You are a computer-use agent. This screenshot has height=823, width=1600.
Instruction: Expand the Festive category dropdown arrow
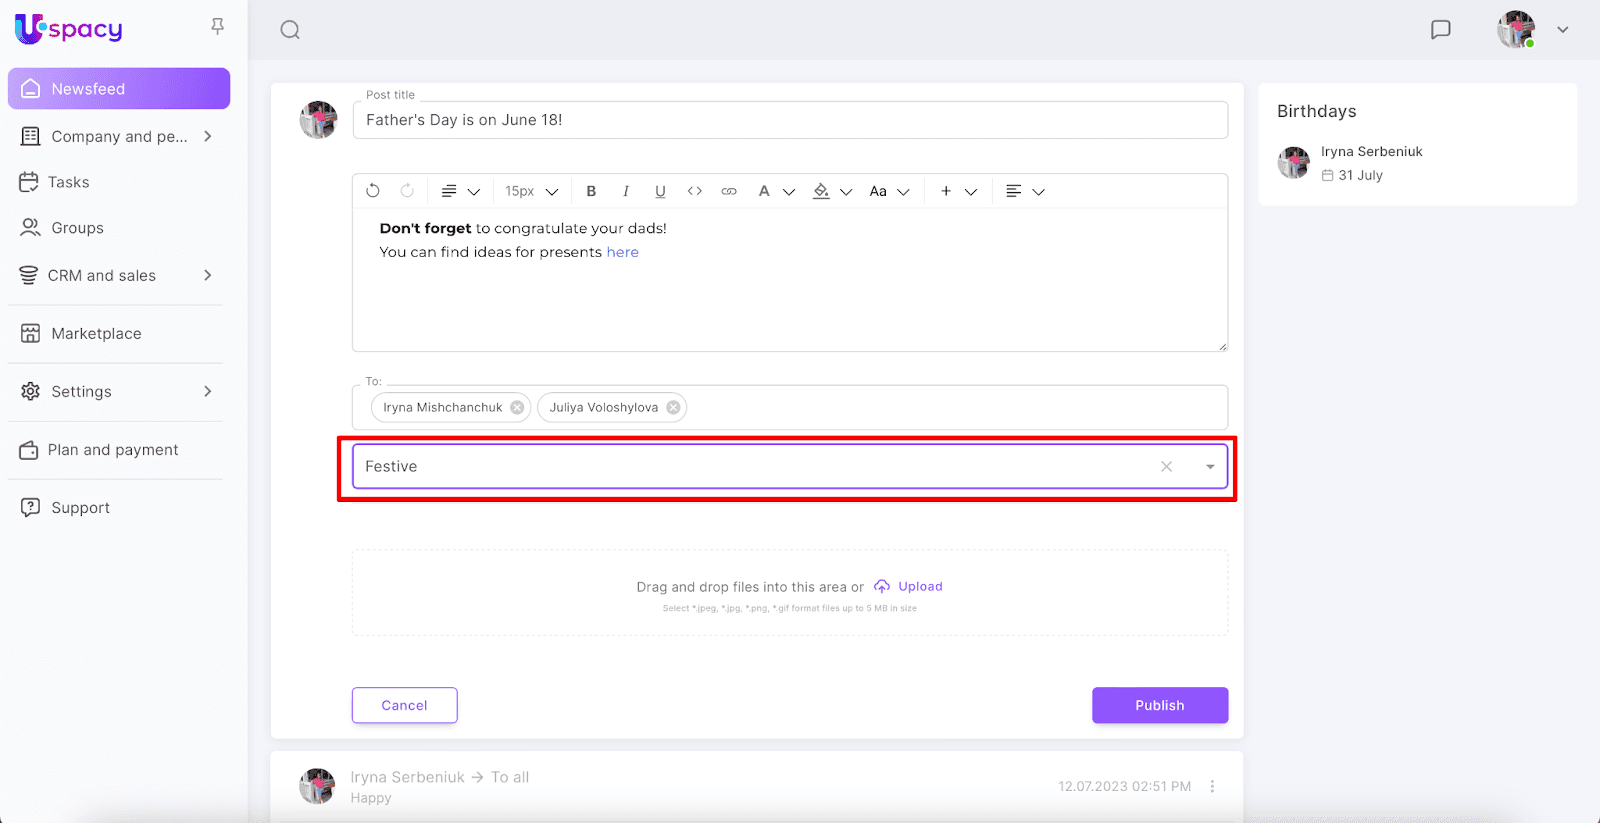1210,467
